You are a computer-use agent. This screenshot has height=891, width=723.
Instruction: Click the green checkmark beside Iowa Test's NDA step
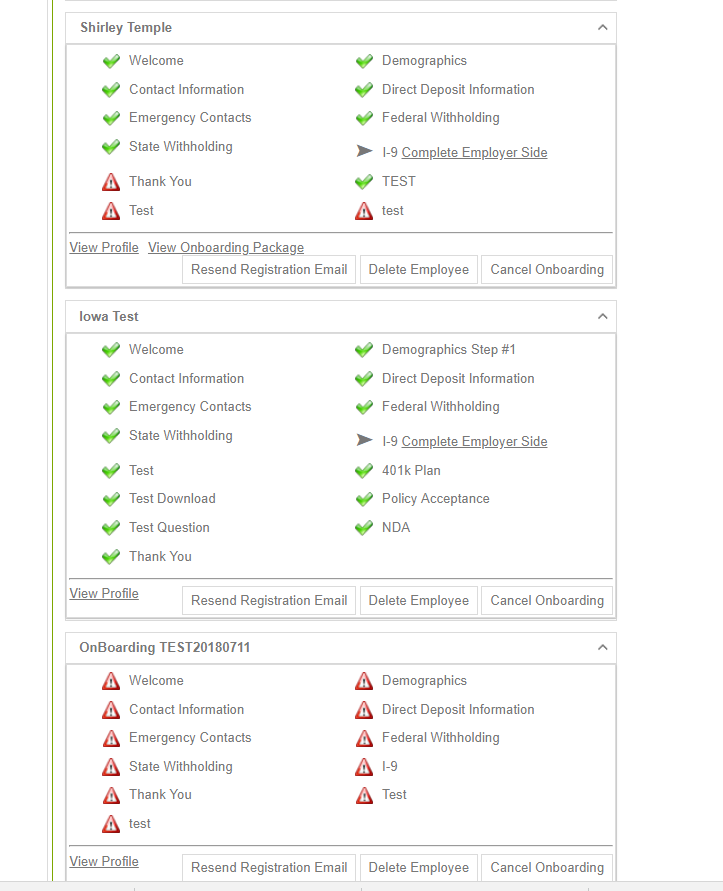[364, 528]
